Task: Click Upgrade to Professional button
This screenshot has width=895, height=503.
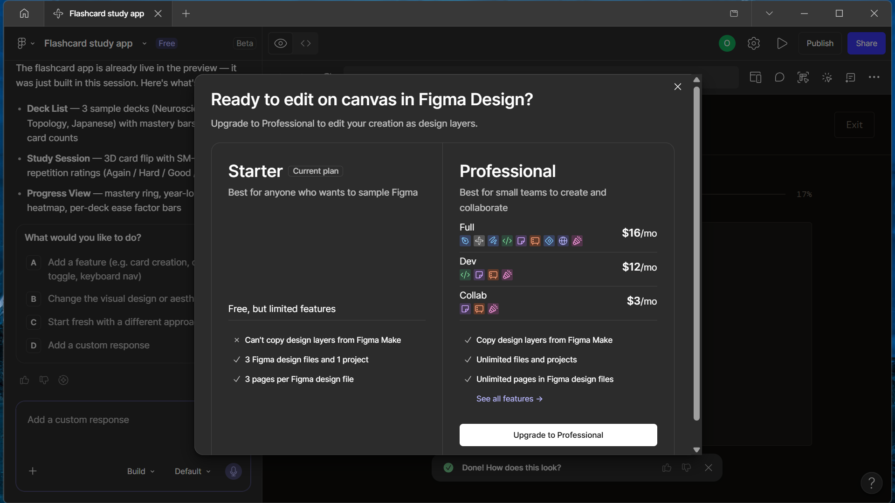Action: (x=558, y=435)
